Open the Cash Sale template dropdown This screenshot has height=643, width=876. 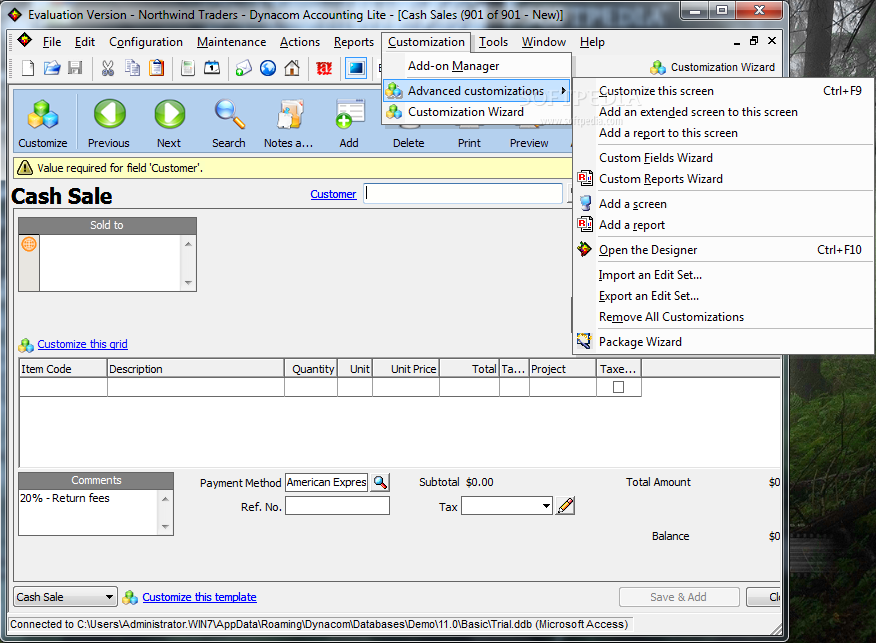(x=109, y=597)
